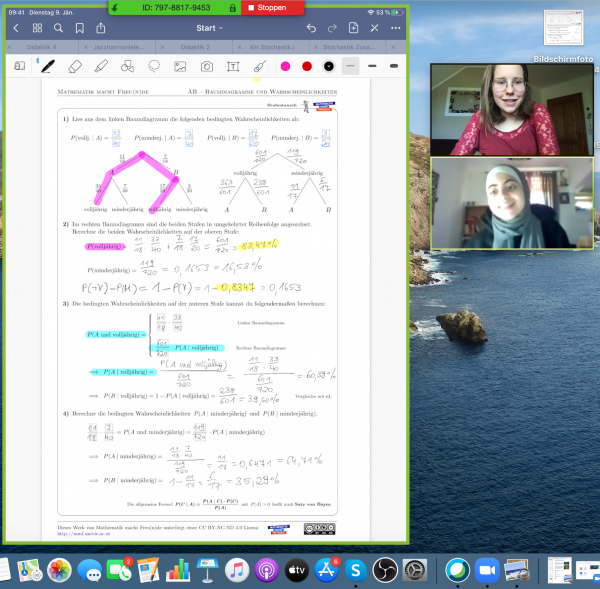Viewport: 600px width, 589px height.
Task: Choose the lasso selection tool
Action: pos(154,66)
